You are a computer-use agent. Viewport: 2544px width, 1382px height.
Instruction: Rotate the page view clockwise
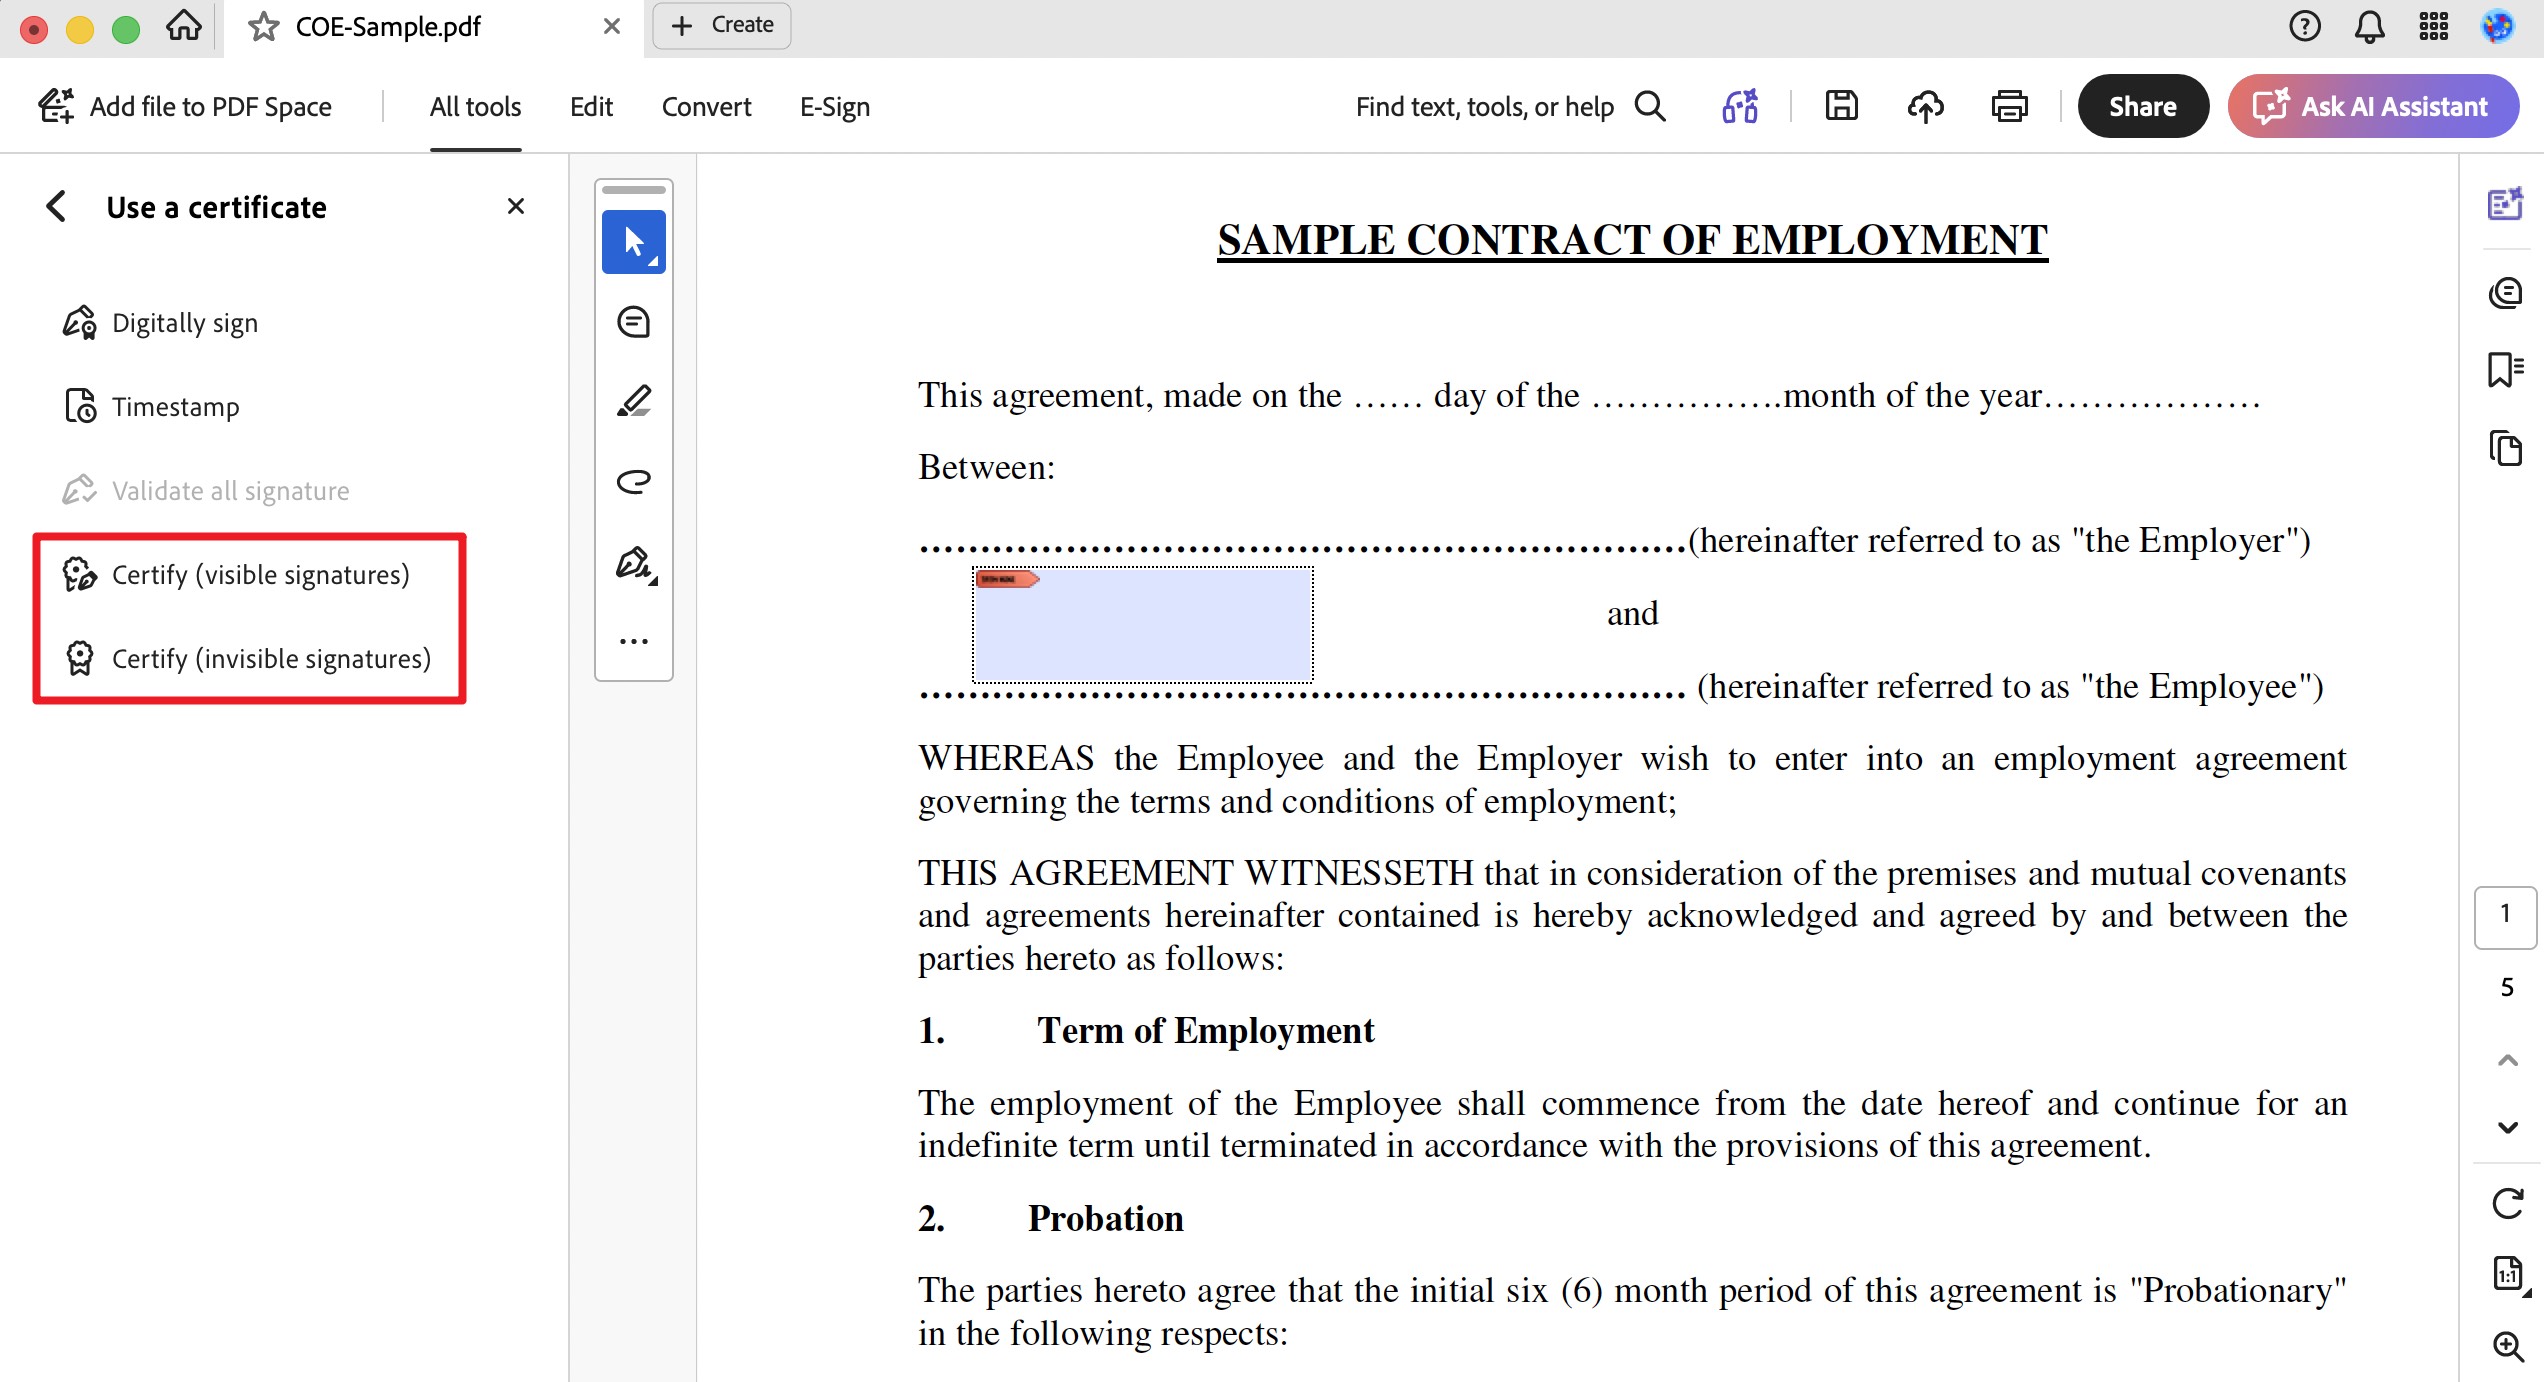[2508, 1203]
